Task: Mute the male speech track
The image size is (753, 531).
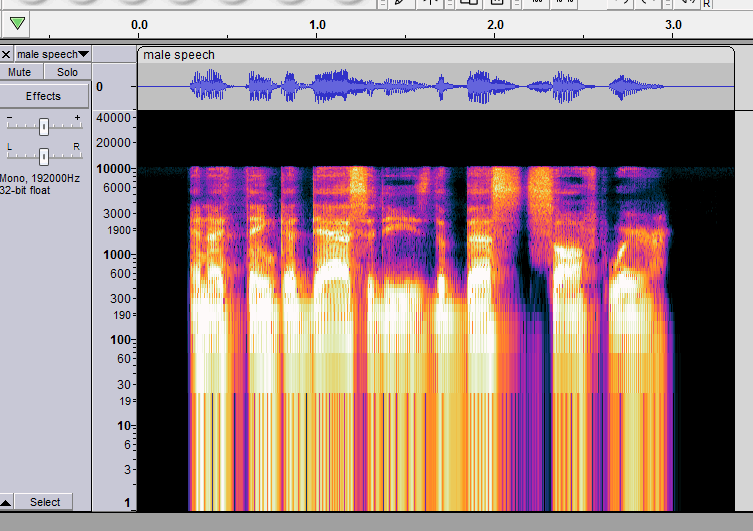Action: point(20,72)
